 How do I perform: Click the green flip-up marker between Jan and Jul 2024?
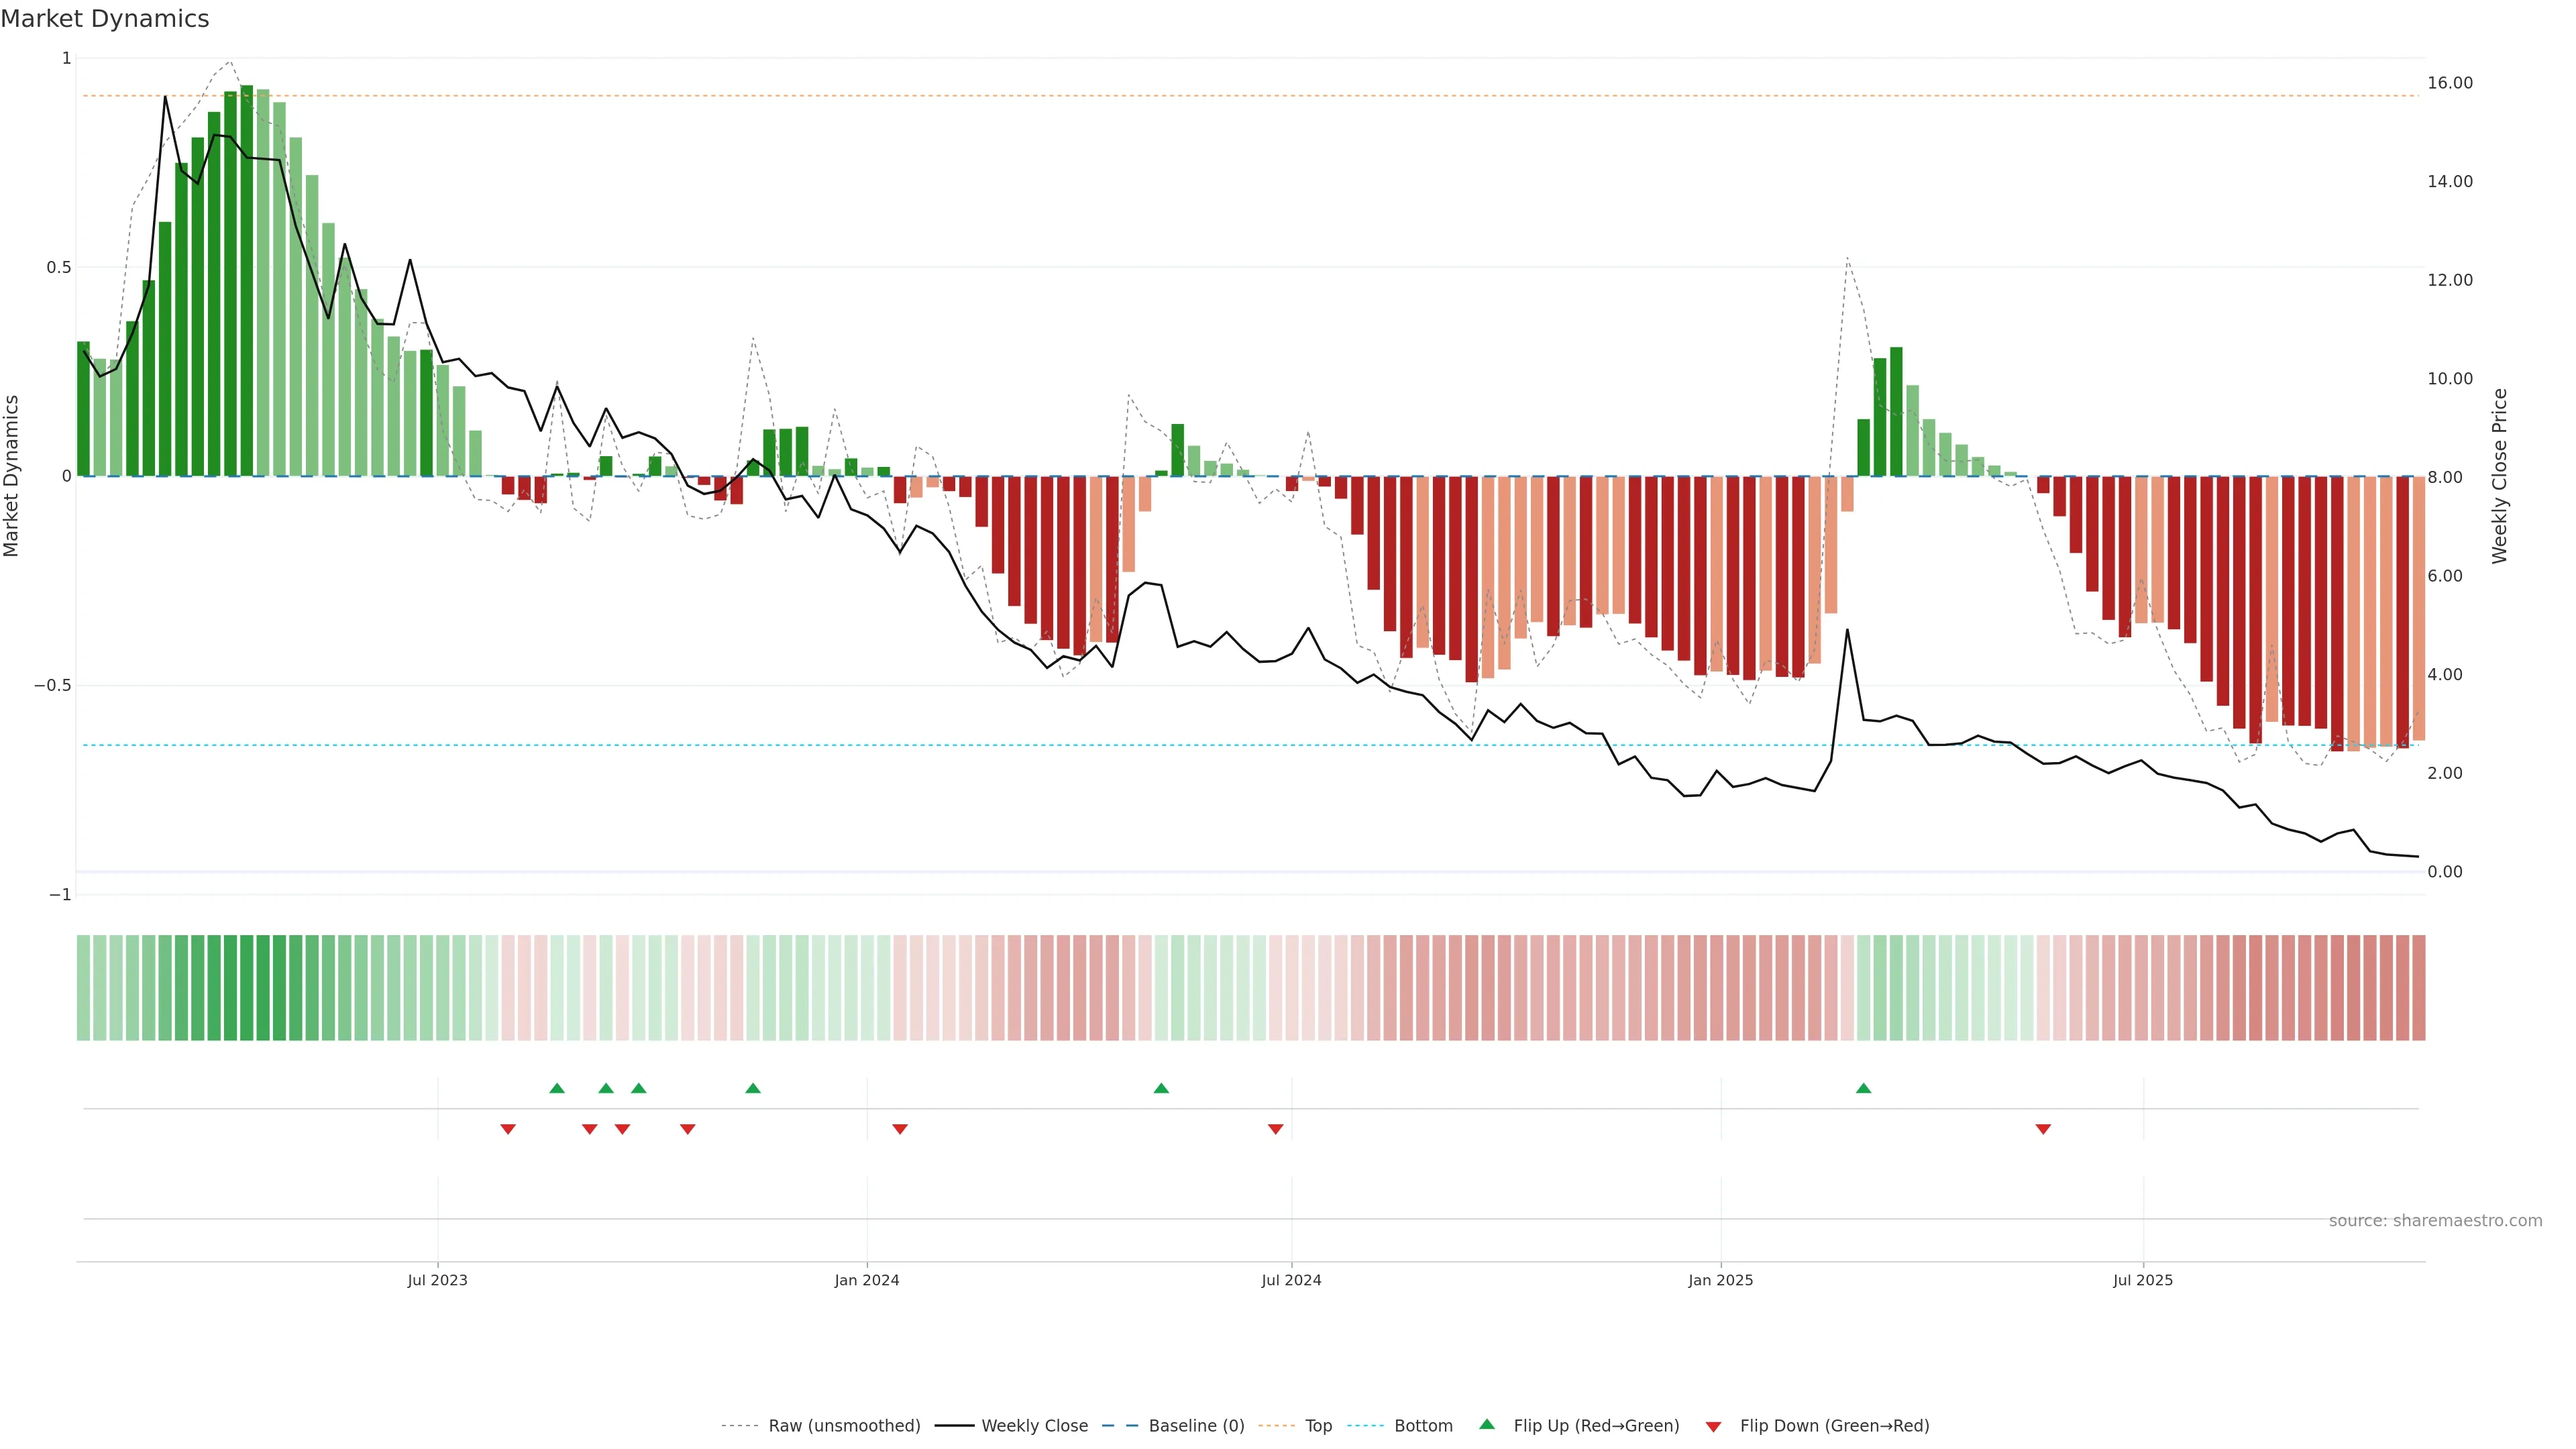click(1161, 1088)
